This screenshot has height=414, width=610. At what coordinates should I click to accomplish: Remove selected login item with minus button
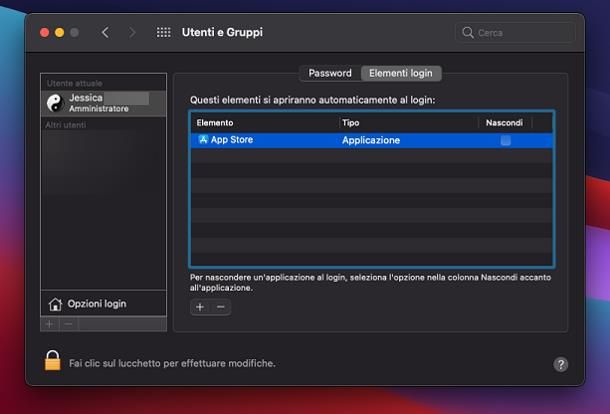(221, 307)
